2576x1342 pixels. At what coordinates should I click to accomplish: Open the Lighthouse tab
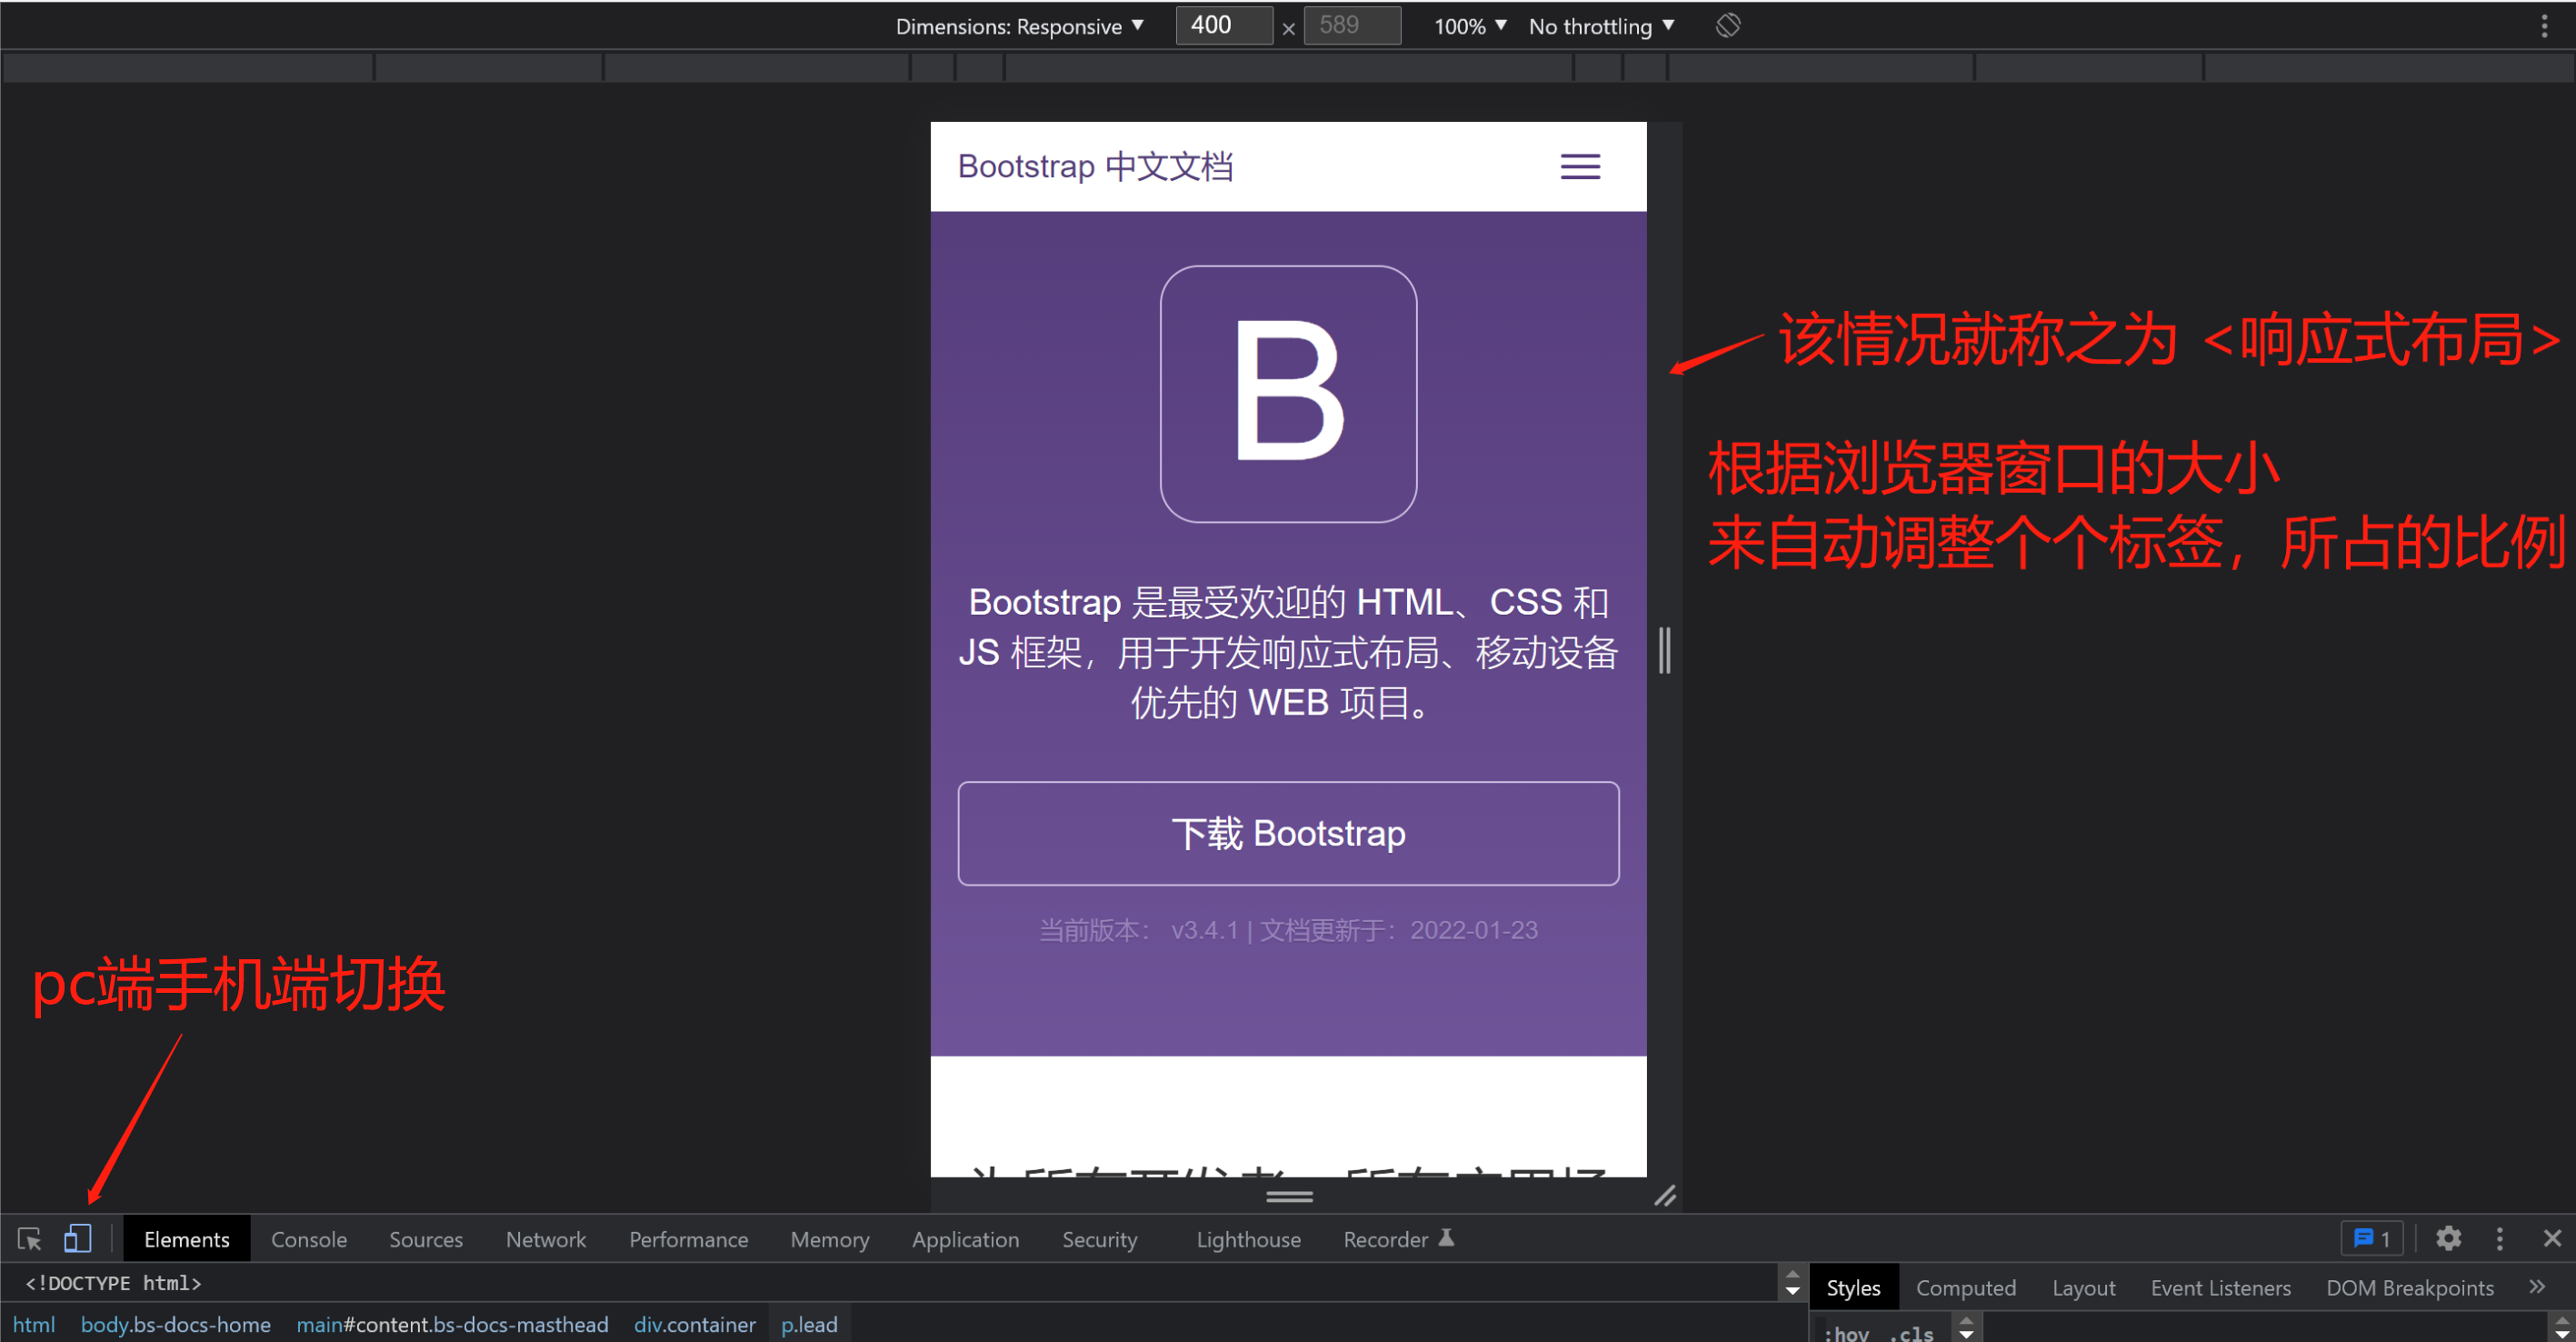pyautogui.click(x=1248, y=1239)
